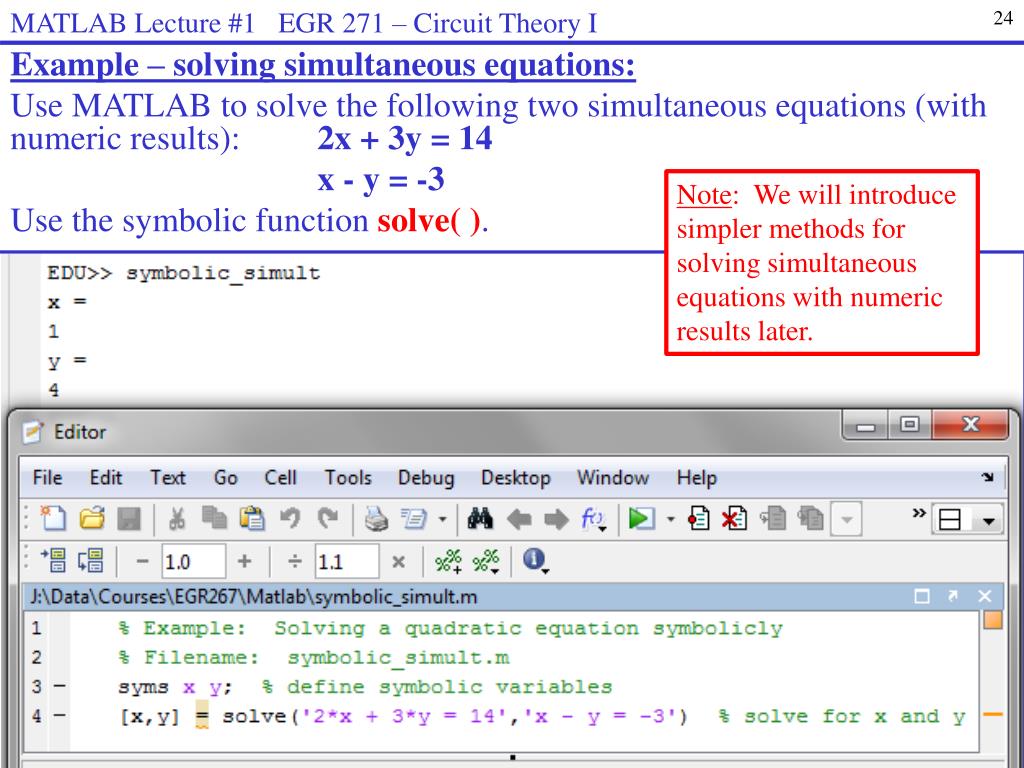Click the %% cell title dropdown icon
This screenshot has height=768, width=1024.
coord(487,561)
